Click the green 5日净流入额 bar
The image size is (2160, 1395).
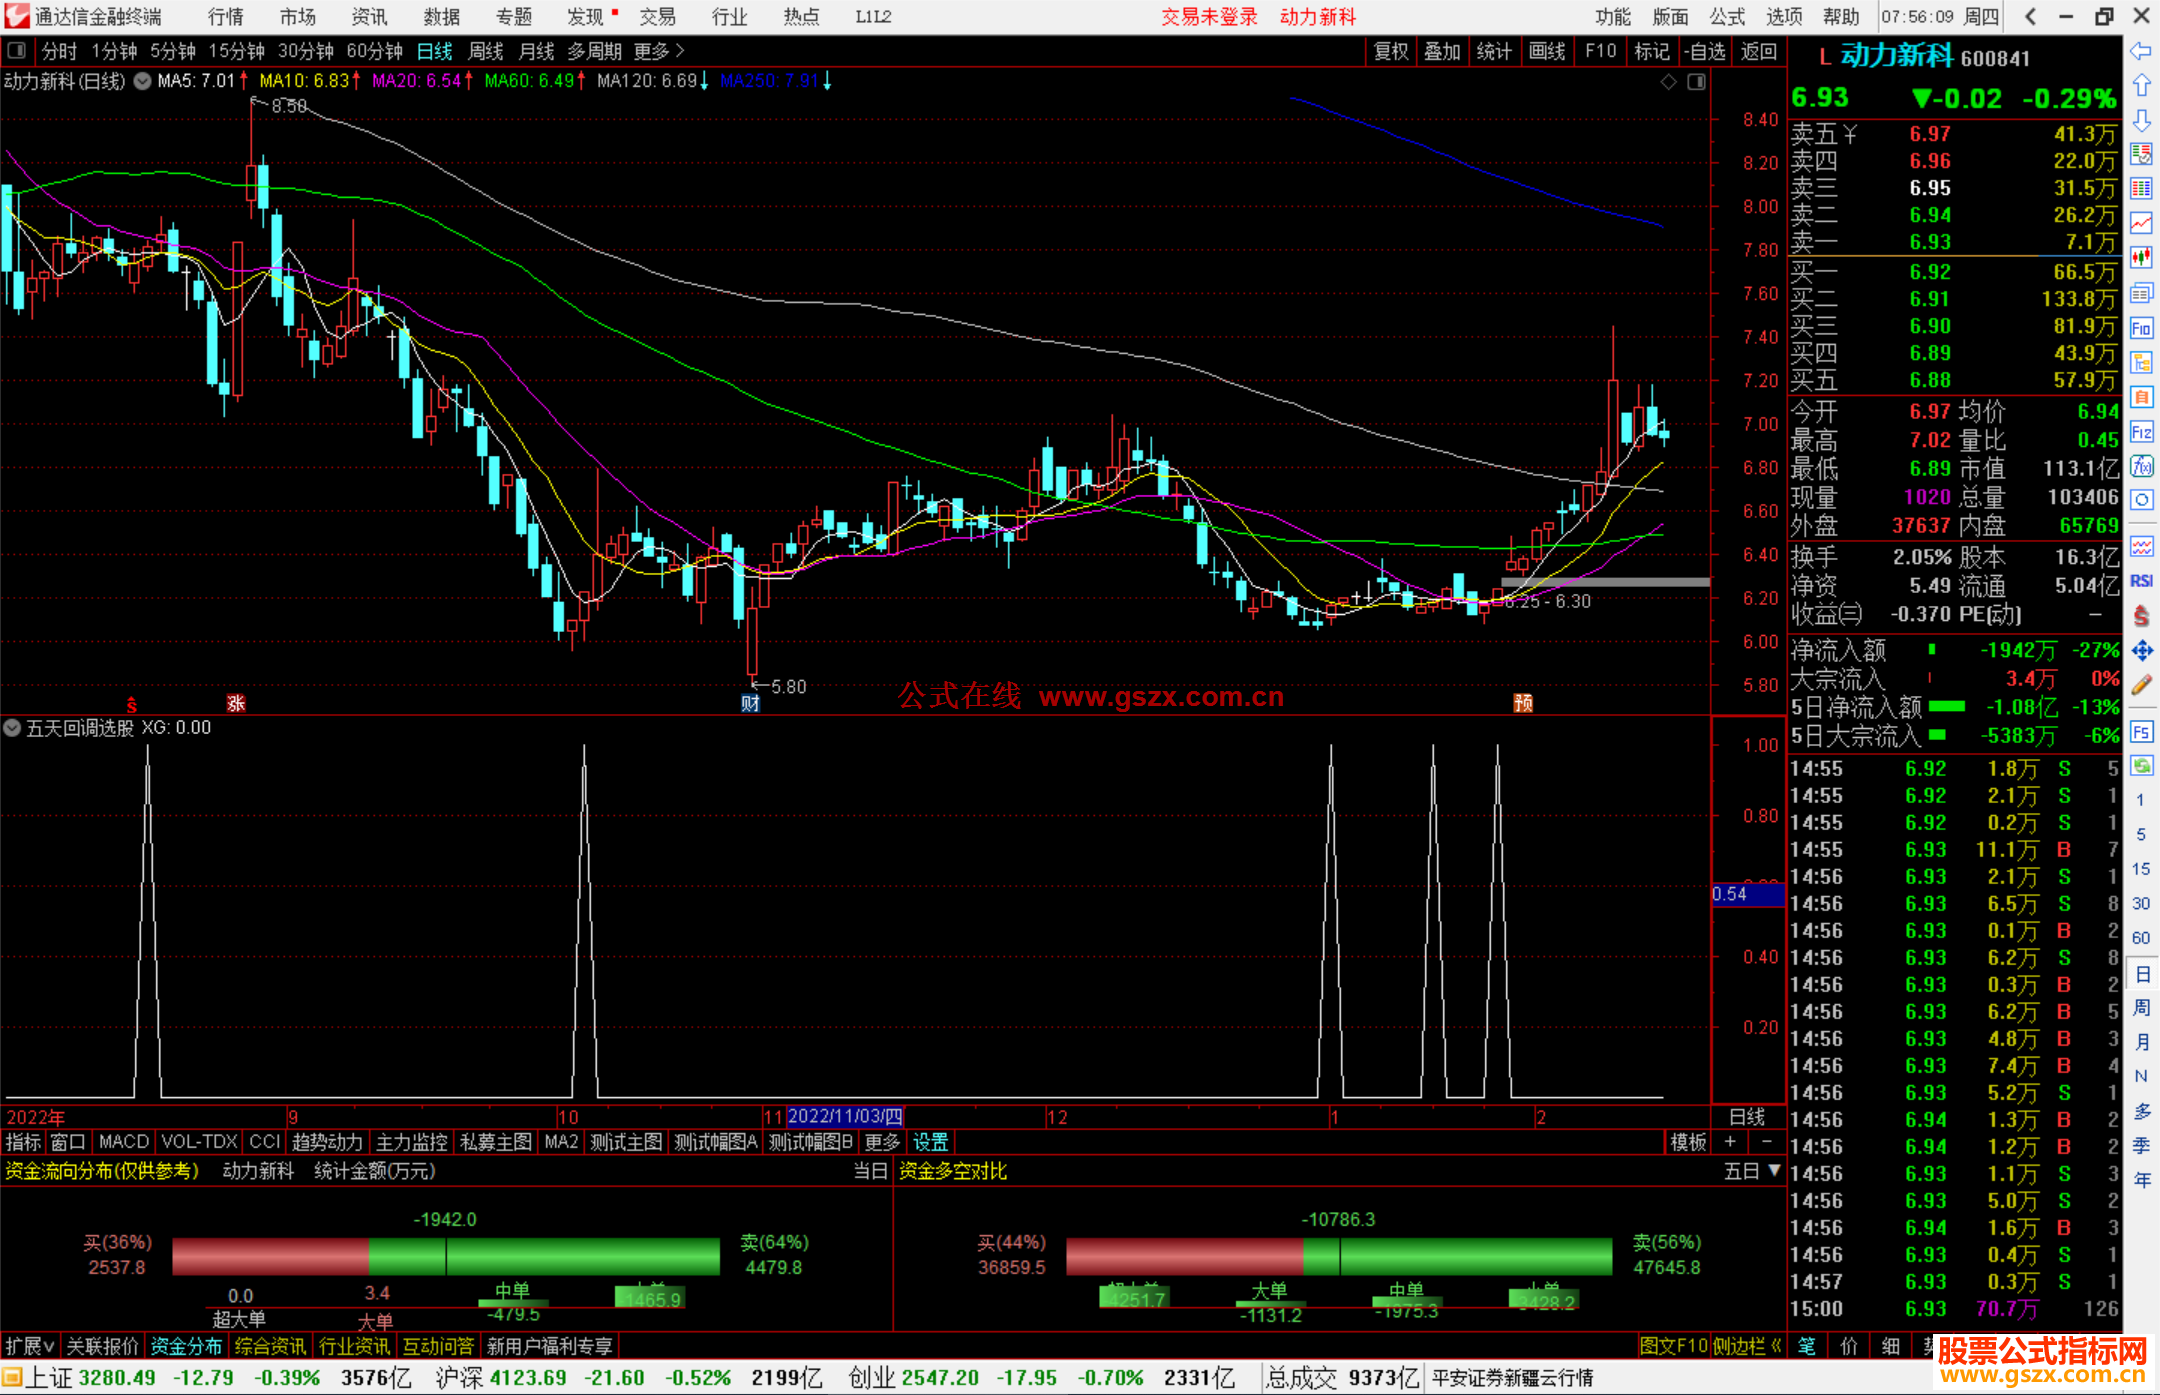pos(1946,707)
